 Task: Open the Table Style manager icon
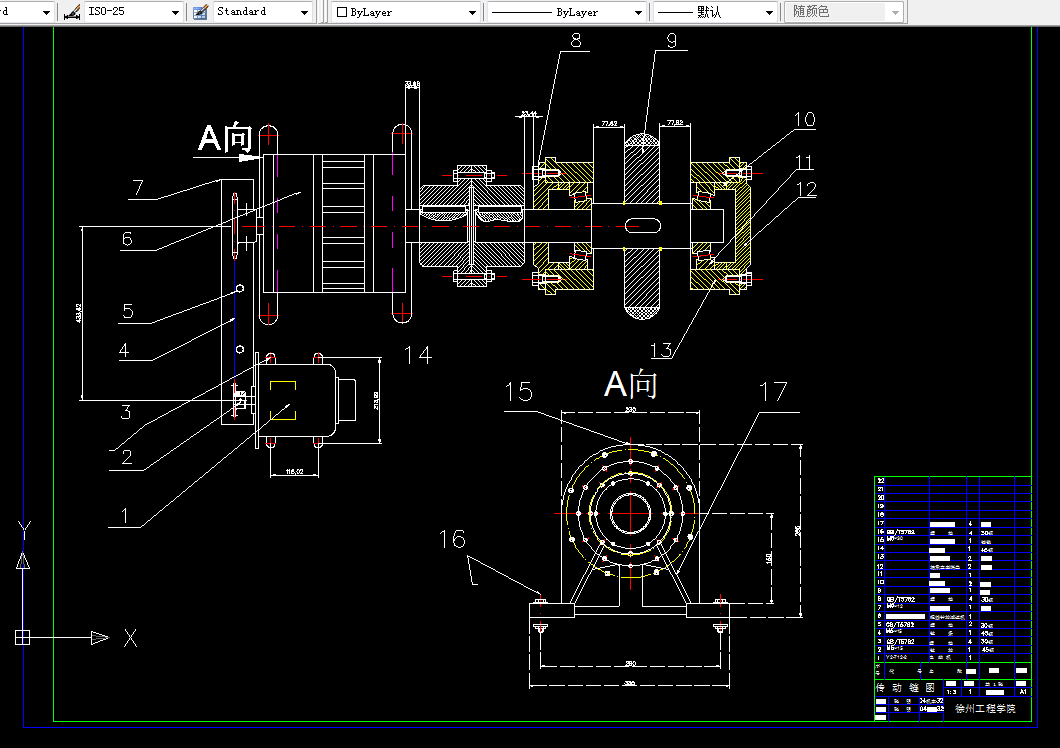click(200, 12)
